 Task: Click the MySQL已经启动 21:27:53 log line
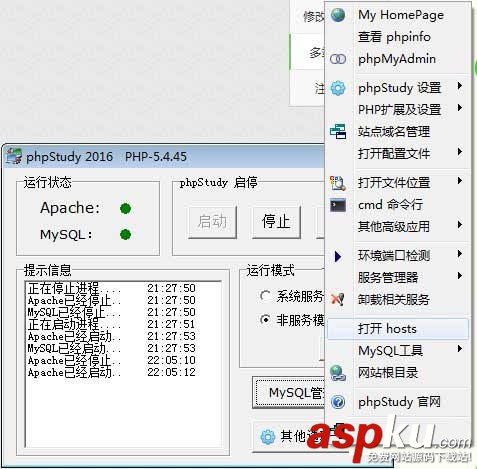[112, 348]
